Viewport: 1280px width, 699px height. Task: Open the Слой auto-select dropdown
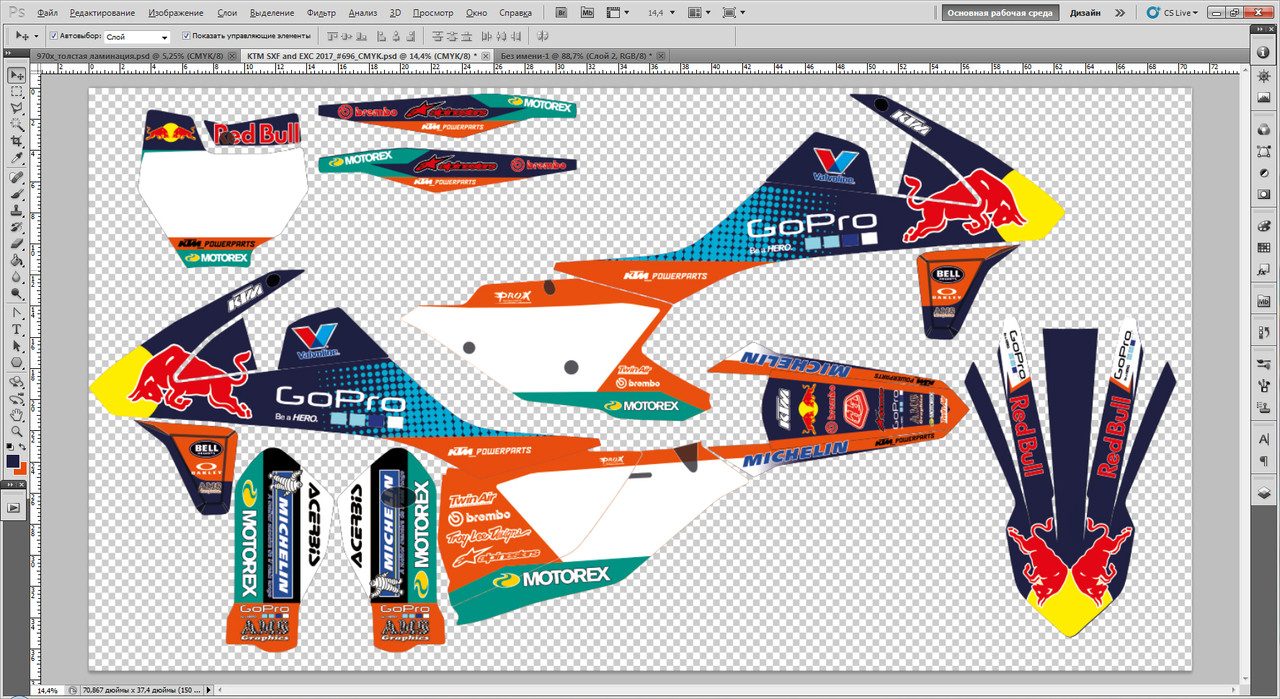click(x=138, y=37)
